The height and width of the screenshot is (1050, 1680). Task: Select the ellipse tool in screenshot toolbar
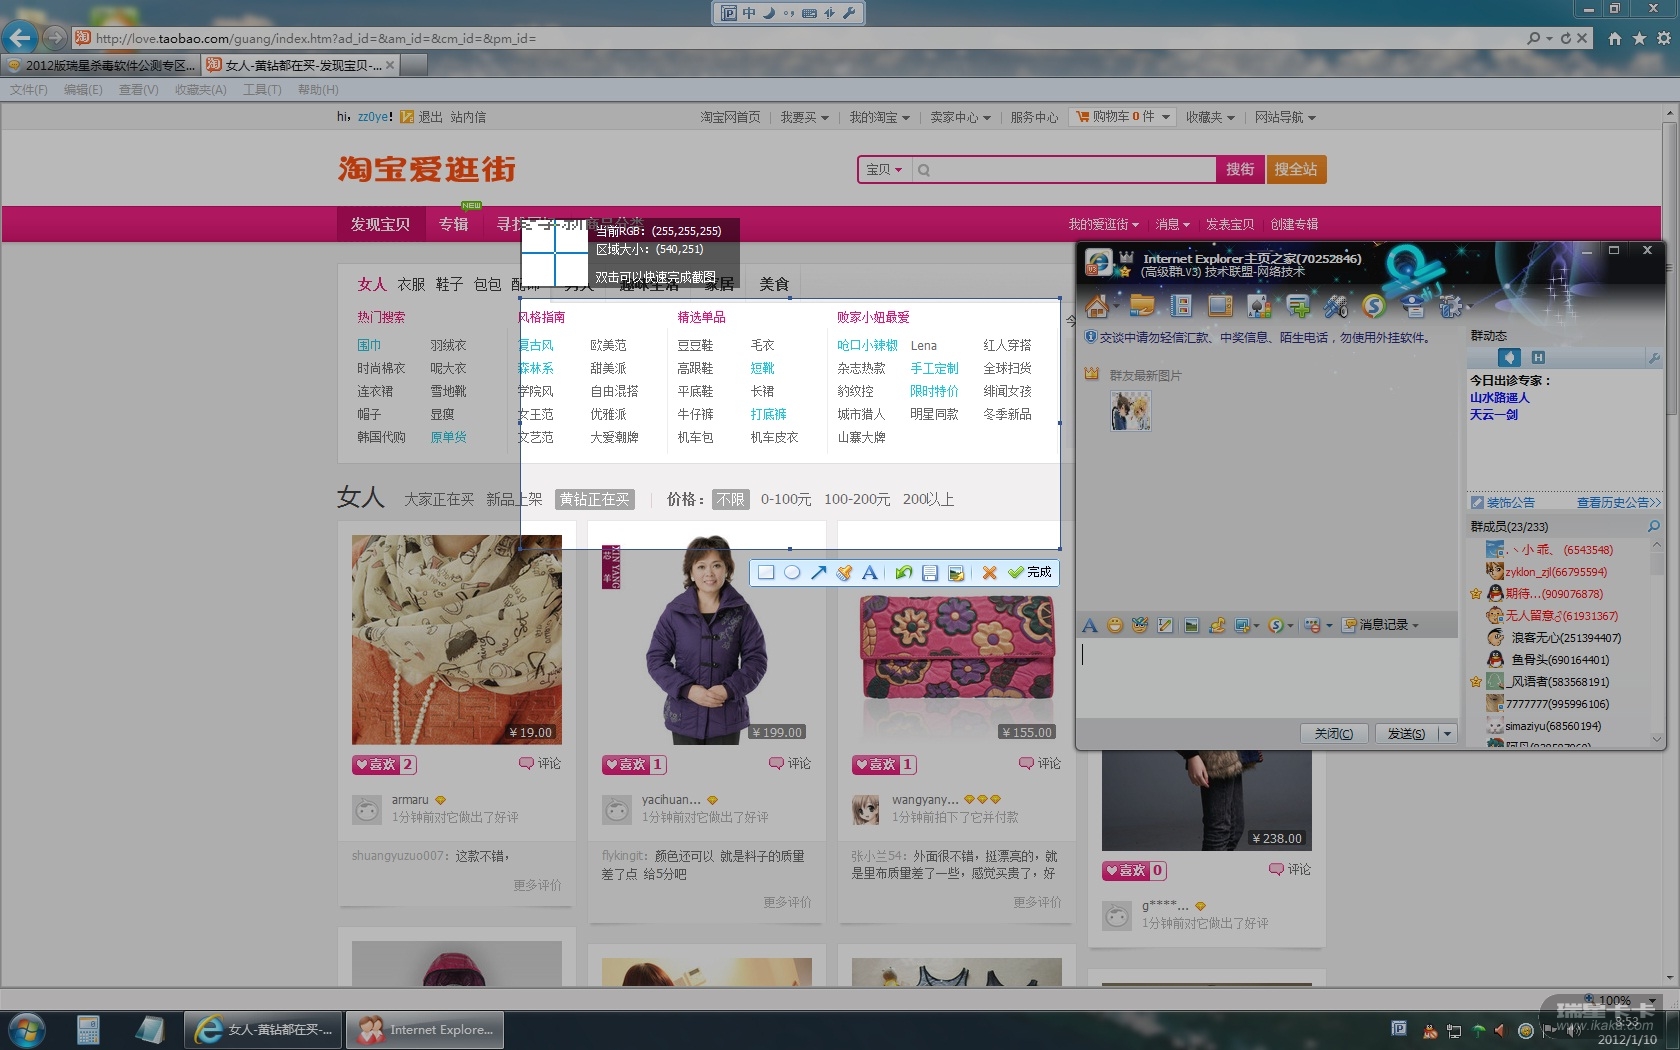click(x=792, y=572)
